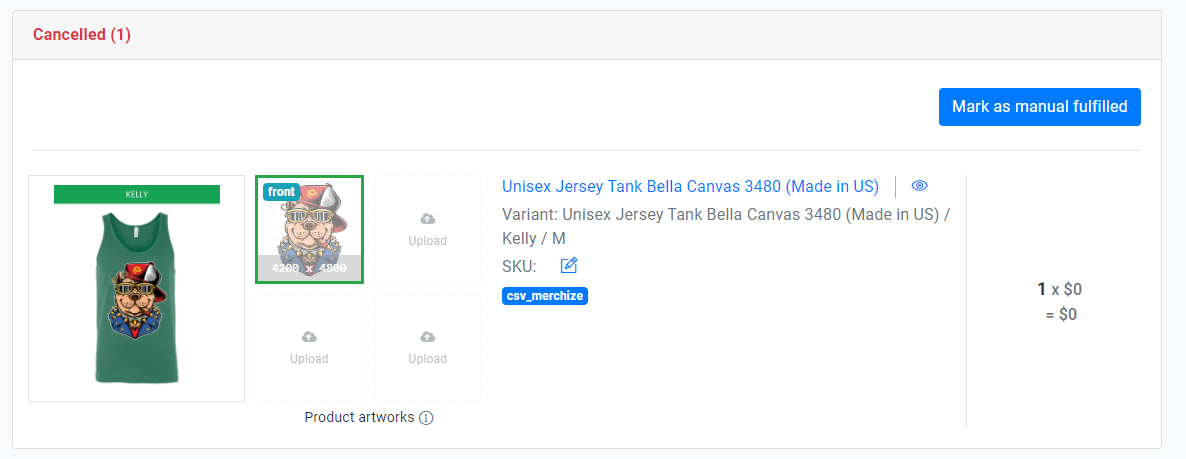Edit the SKU with the pencil icon
This screenshot has width=1186, height=459.
point(569,265)
